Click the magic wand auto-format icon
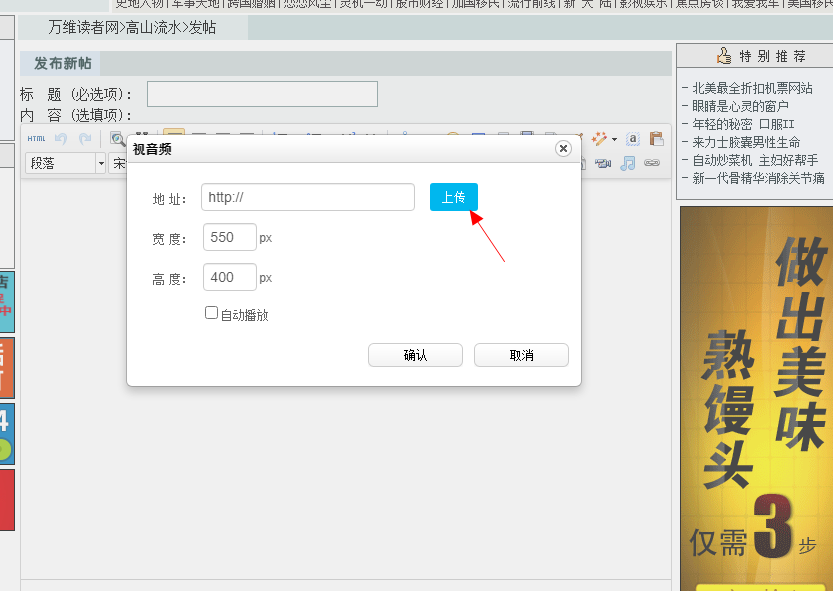The height and width of the screenshot is (591, 833). click(x=600, y=139)
